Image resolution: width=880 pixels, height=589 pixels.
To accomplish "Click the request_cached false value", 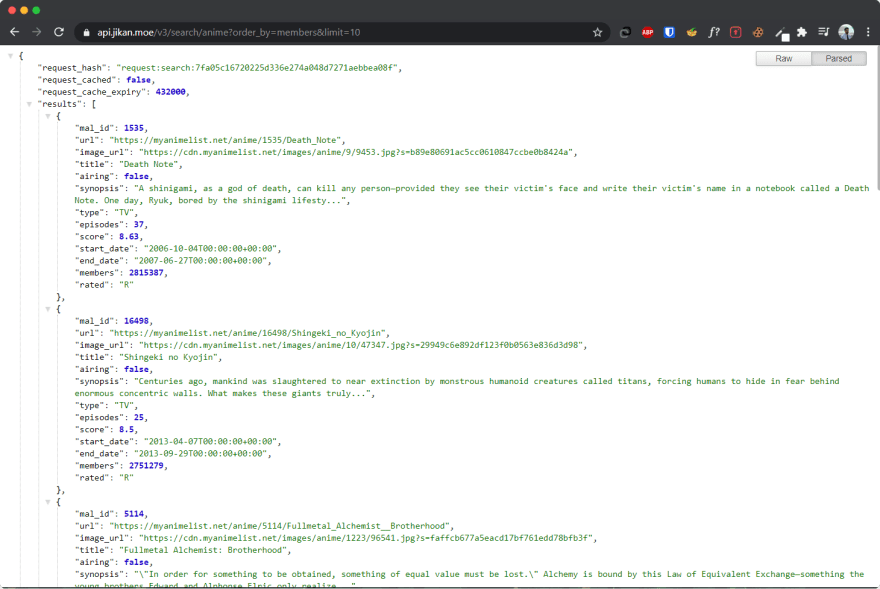I will pos(138,80).
